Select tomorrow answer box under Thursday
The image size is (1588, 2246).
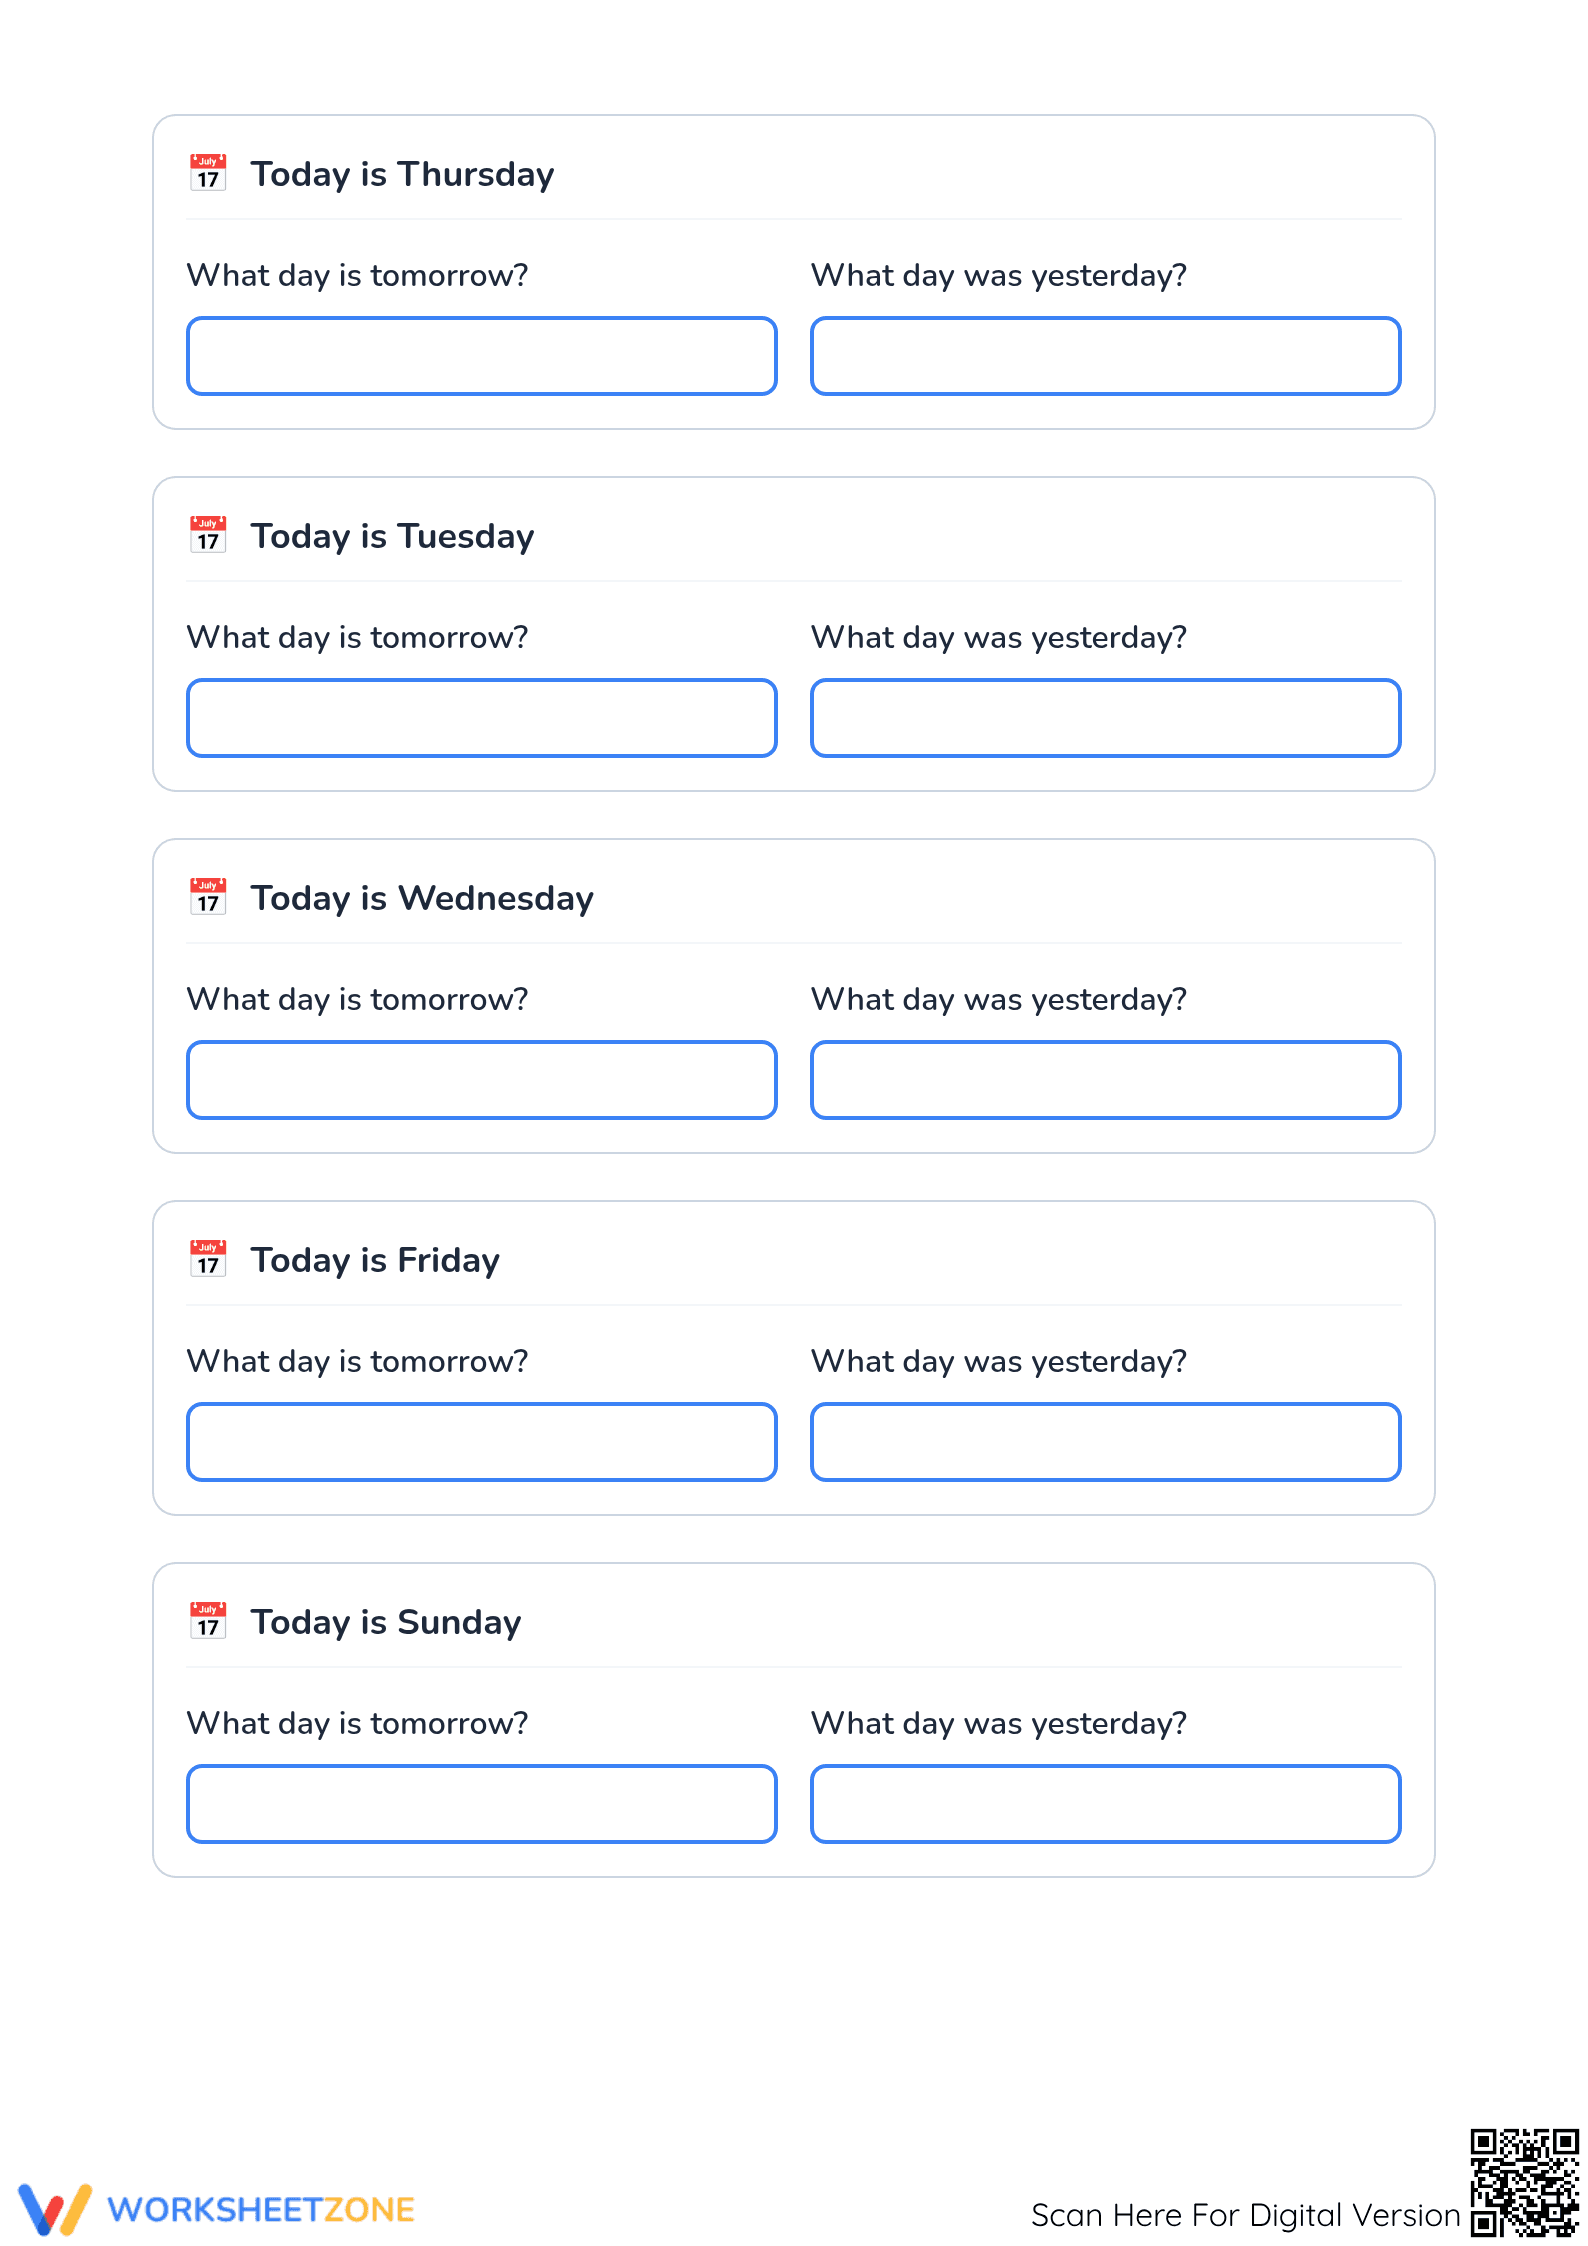pos(482,356)
